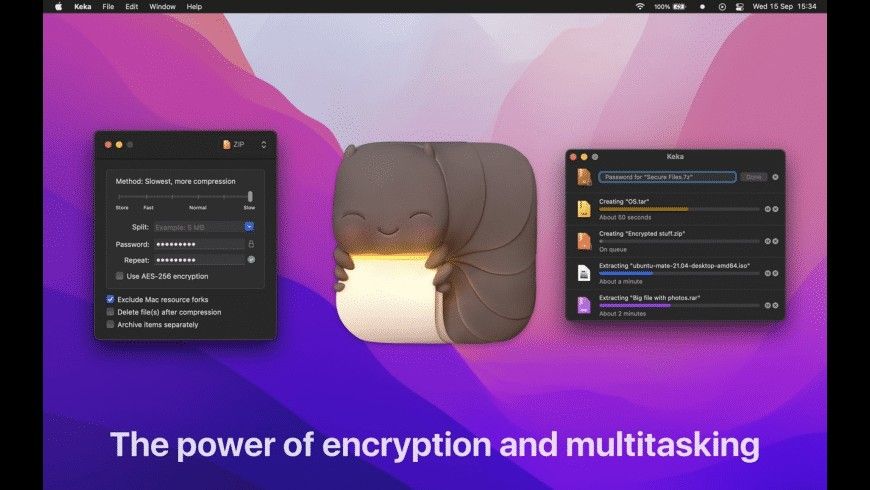Focus the Password for Secure Files.7z field
The height and width of the screenshot is (490, 870).
tap(667, 177)
